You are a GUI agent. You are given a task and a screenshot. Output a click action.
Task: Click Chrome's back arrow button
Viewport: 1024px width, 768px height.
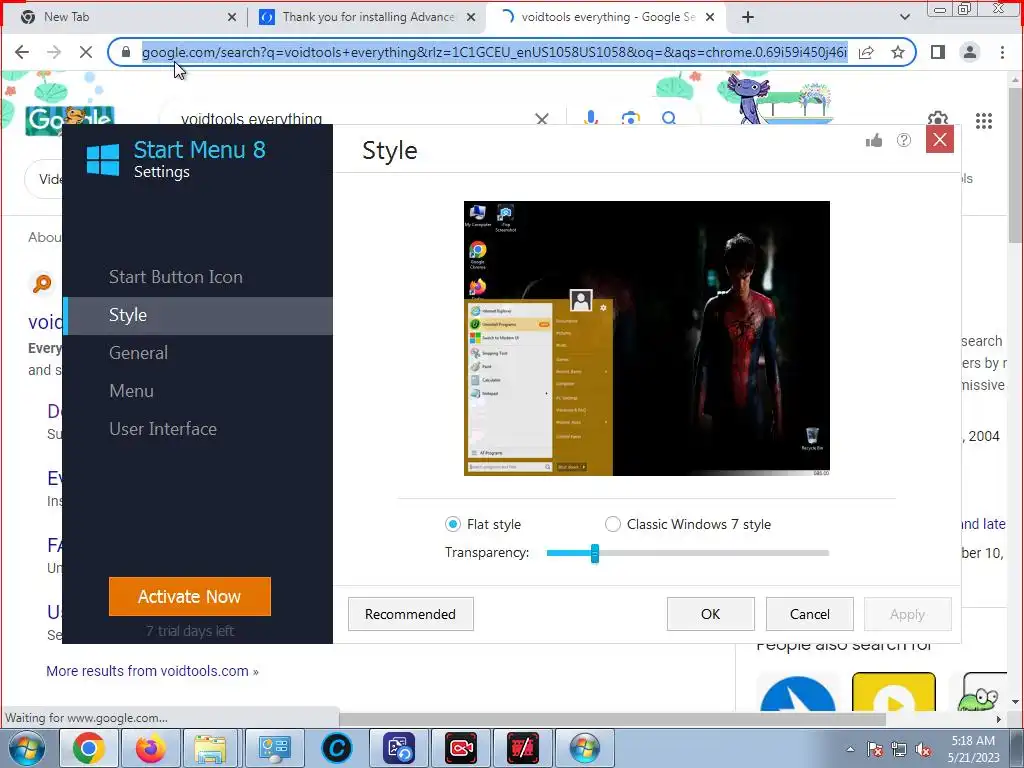click(x=22, y=52)
